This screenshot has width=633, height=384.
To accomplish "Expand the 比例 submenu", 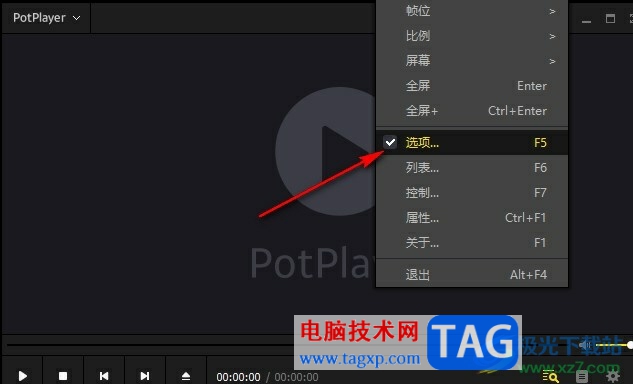I will click(x=472, y=36).
